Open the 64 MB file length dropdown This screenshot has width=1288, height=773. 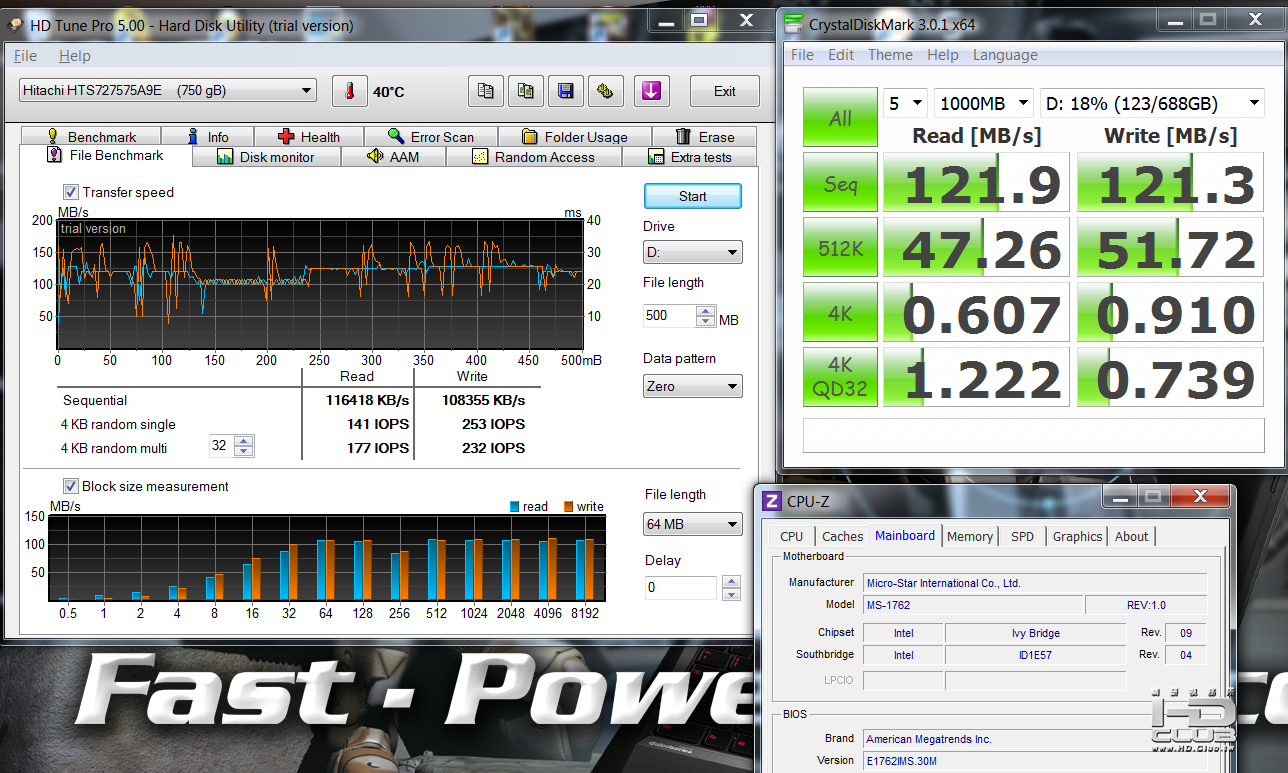coord(693,524)
